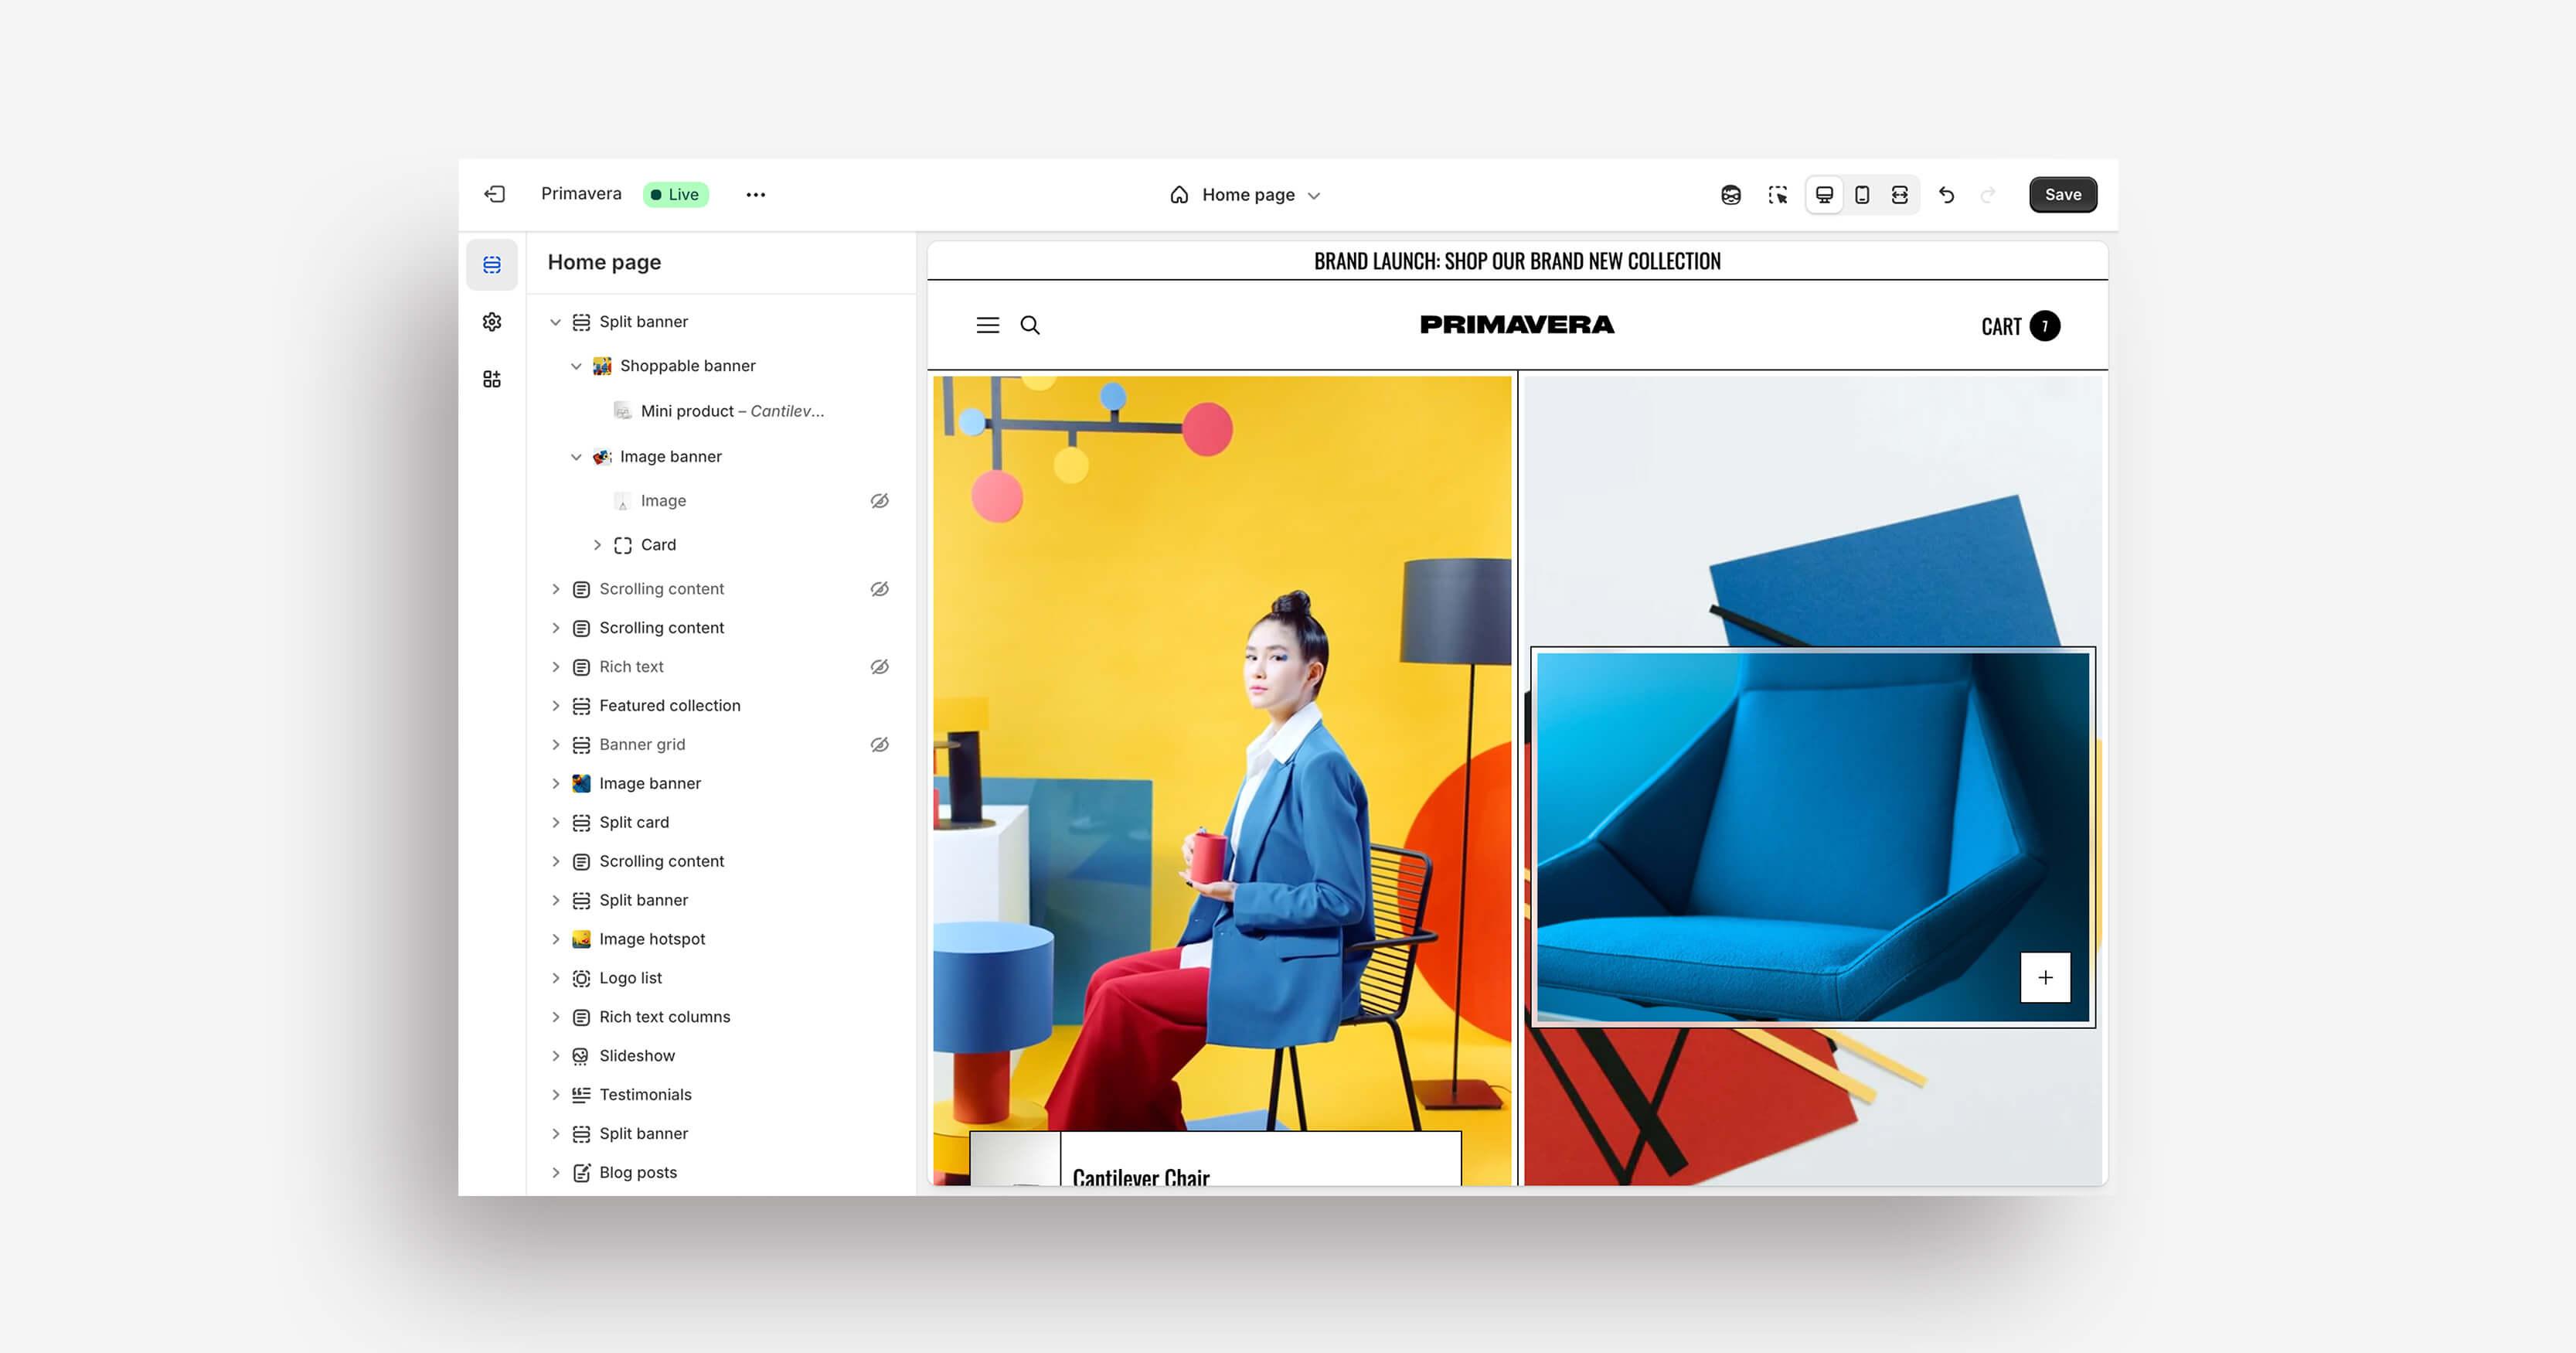Click the Slideshow section icon
Screen dimensions: 2576x1353
[x=581, y=1056]
